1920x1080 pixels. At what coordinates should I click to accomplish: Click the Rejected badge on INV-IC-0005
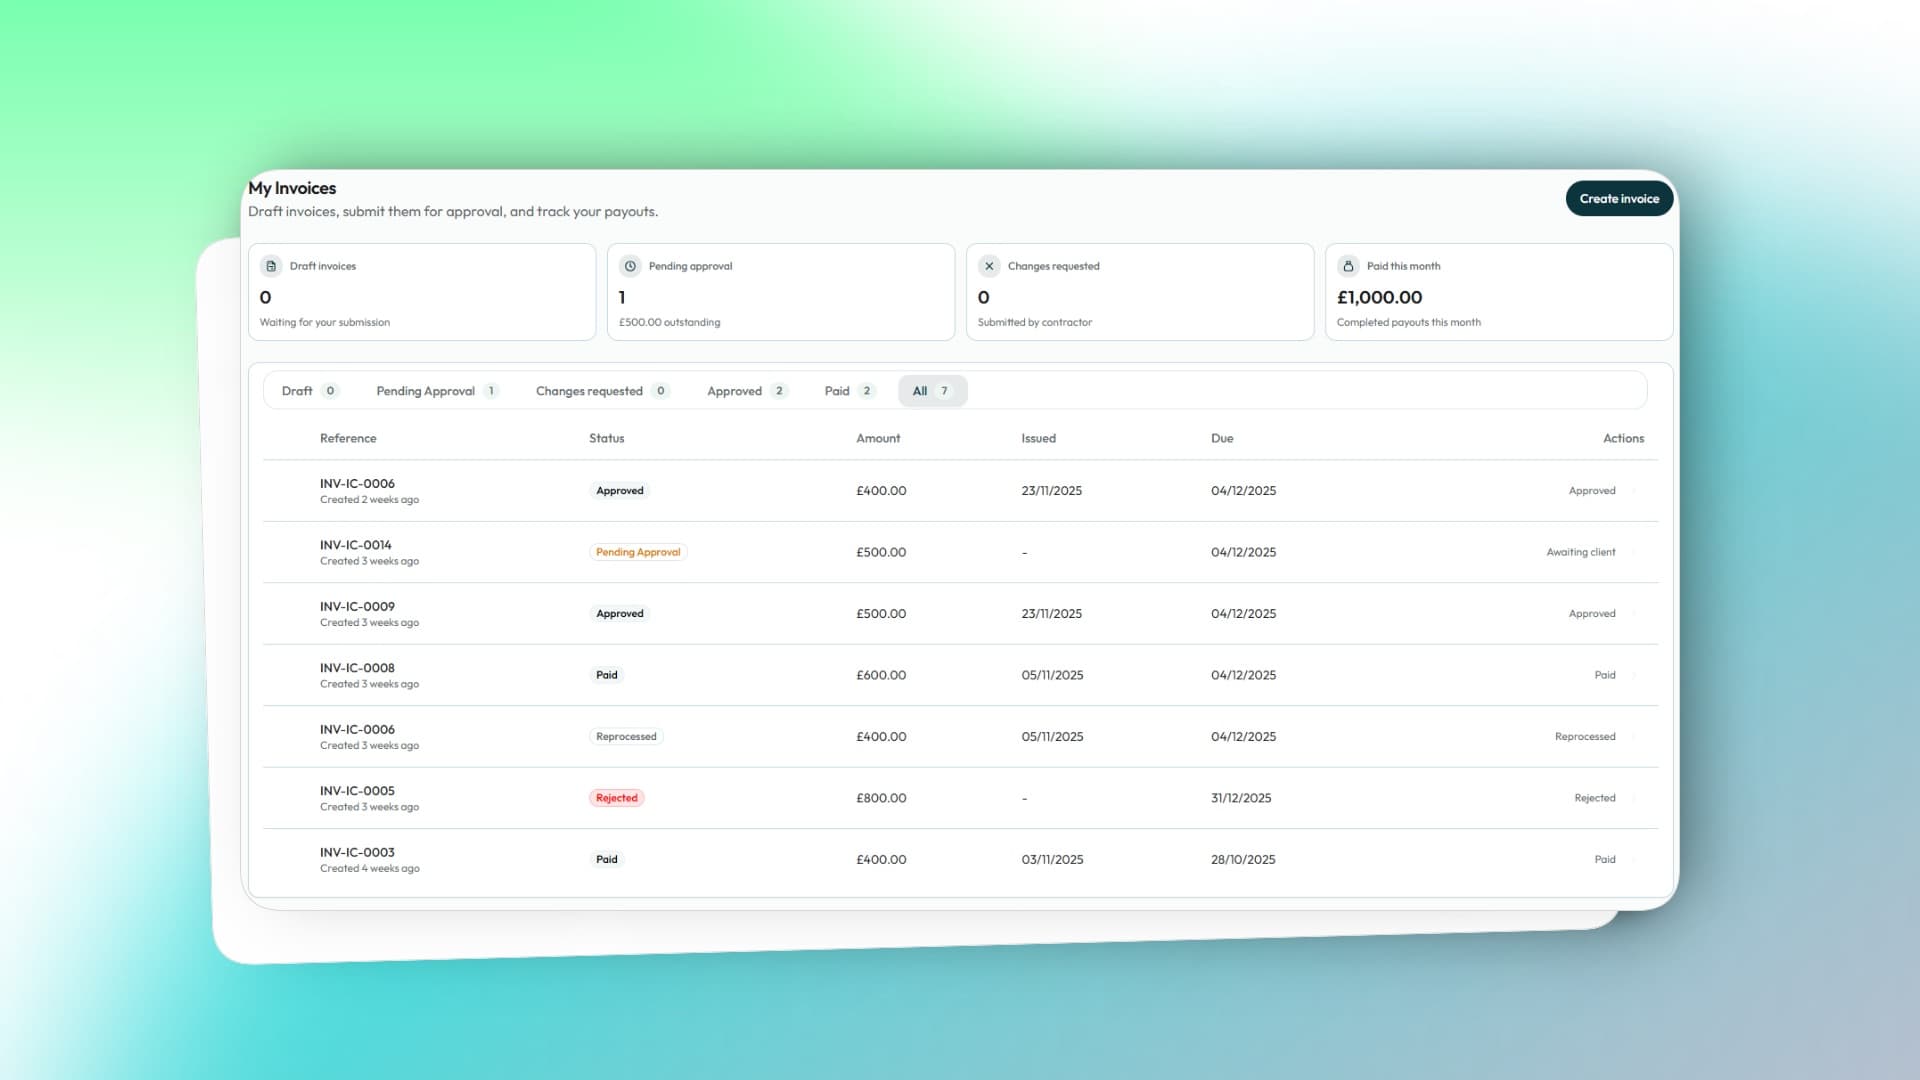(616, 797)
